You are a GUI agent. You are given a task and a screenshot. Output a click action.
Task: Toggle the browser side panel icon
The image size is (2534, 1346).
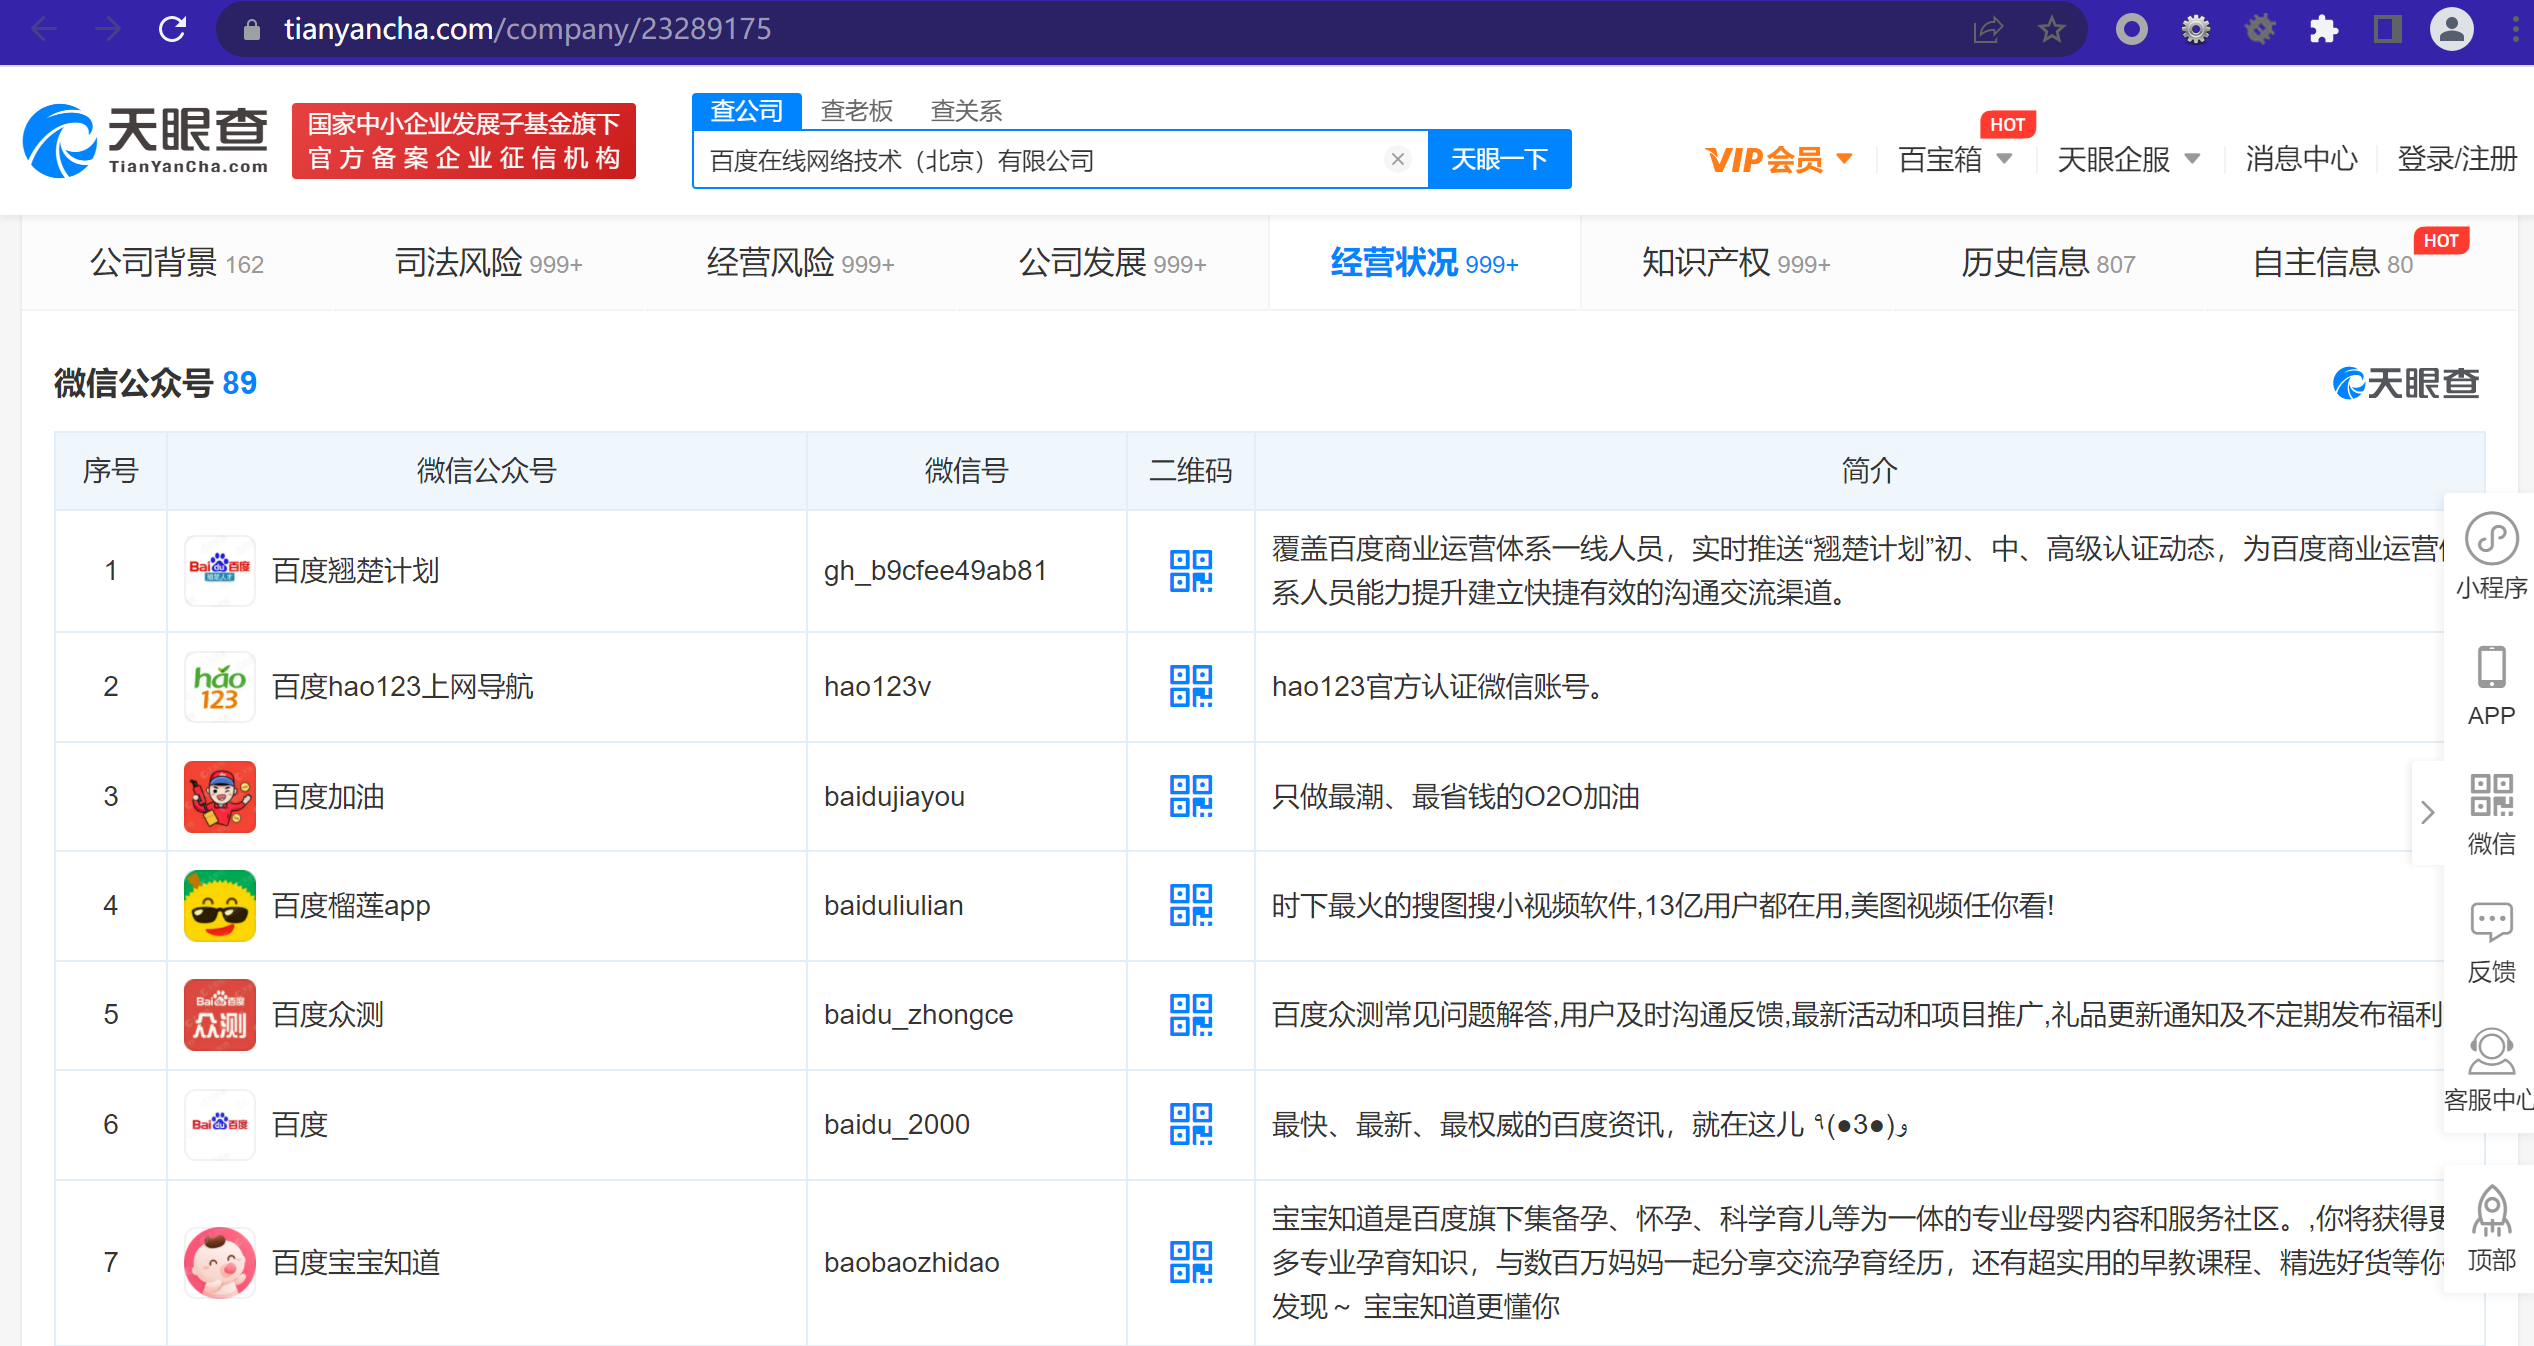click(2387, 30)
